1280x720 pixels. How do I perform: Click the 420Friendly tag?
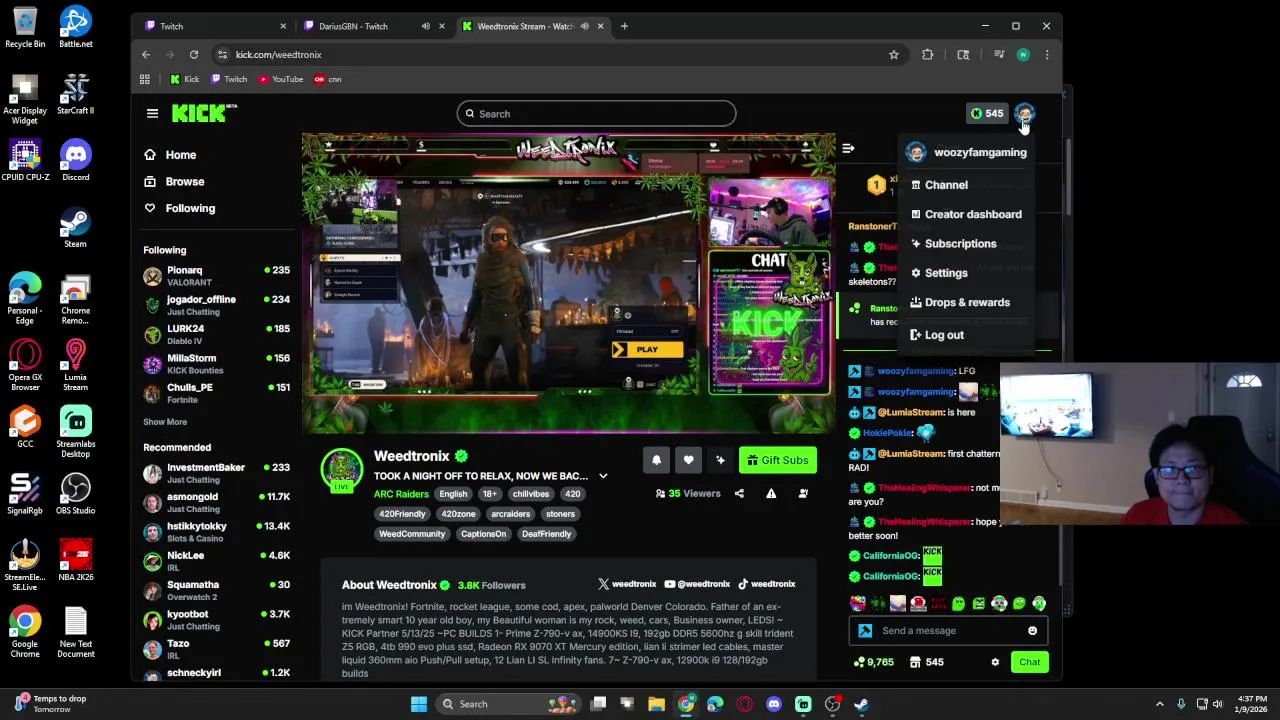(x=402, y=514)
